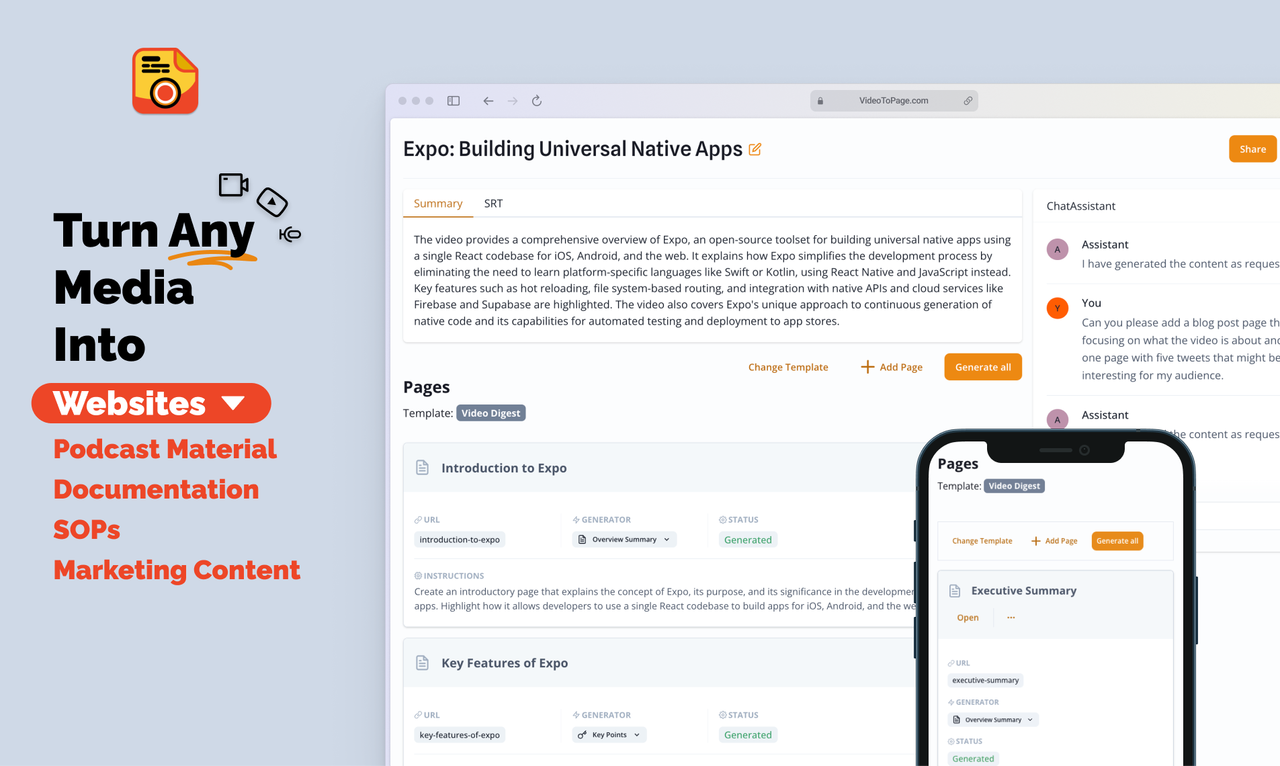Screen dimensions: 1280x766
Task: Go back with the browser back arrow
Action: (x=488, y=101)
